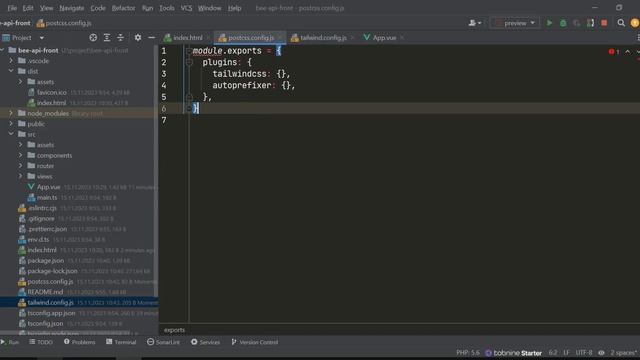Click the reader mode eye icon

coord(601,353)
